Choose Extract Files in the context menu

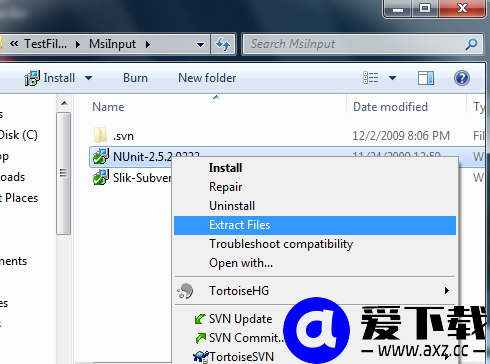pos(315,225)
